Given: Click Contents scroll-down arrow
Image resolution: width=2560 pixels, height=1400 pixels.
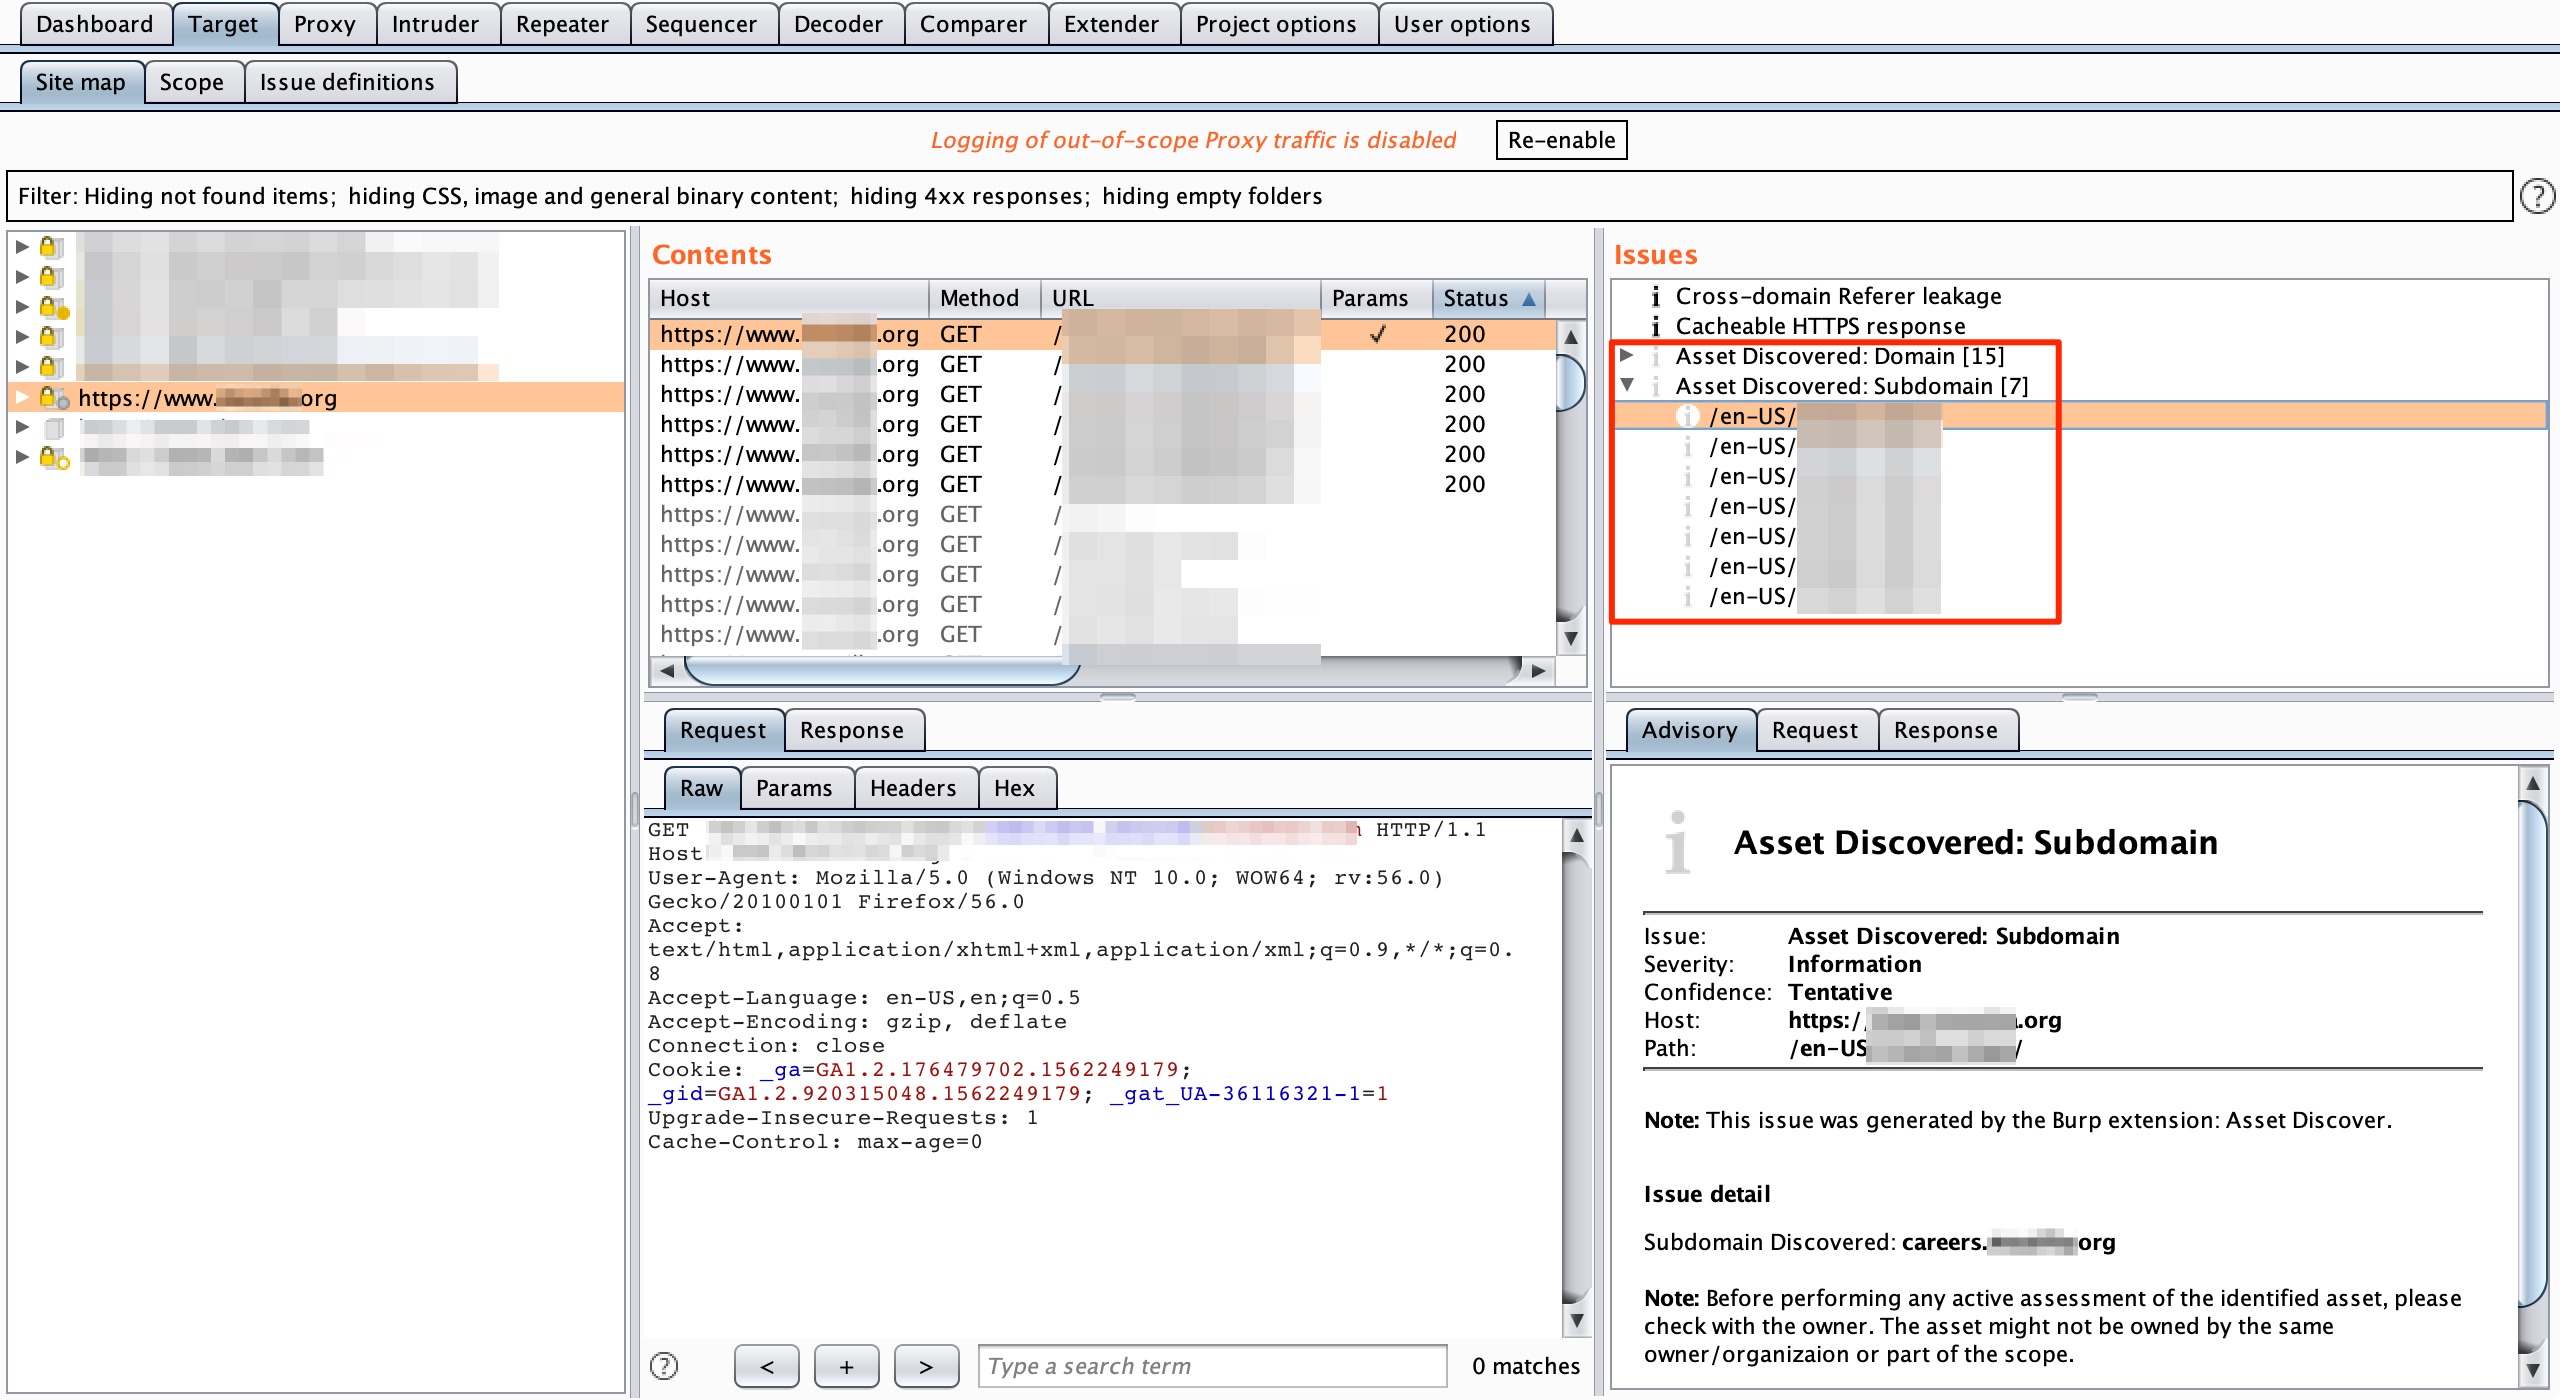Looking at the screenshot, I should click(x=1571, y=638).
